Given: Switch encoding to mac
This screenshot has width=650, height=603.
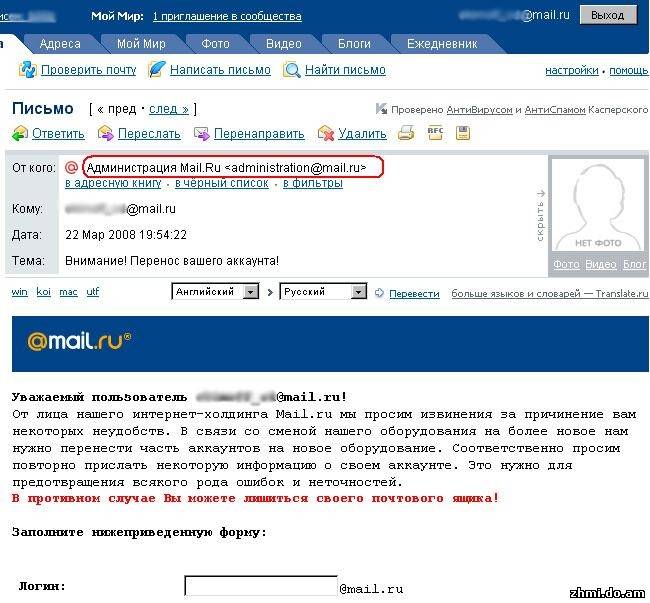Looking at the screenshot, I should 68,292.
